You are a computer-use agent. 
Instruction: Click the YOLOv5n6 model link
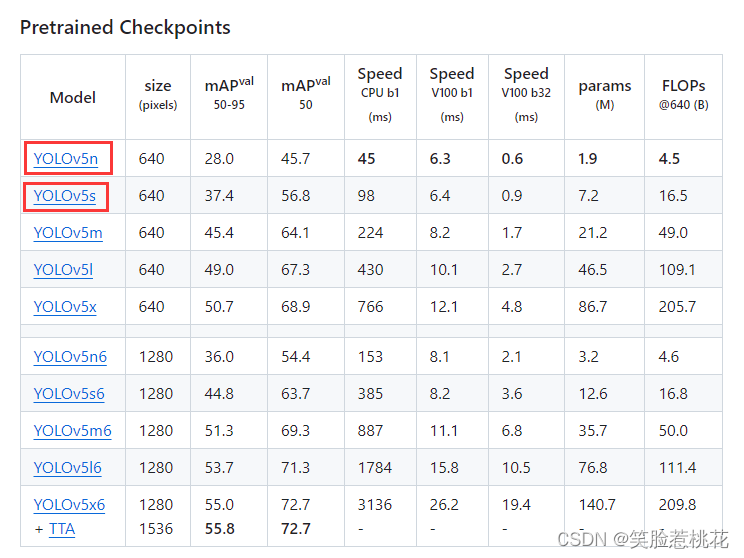coord(69,356)
